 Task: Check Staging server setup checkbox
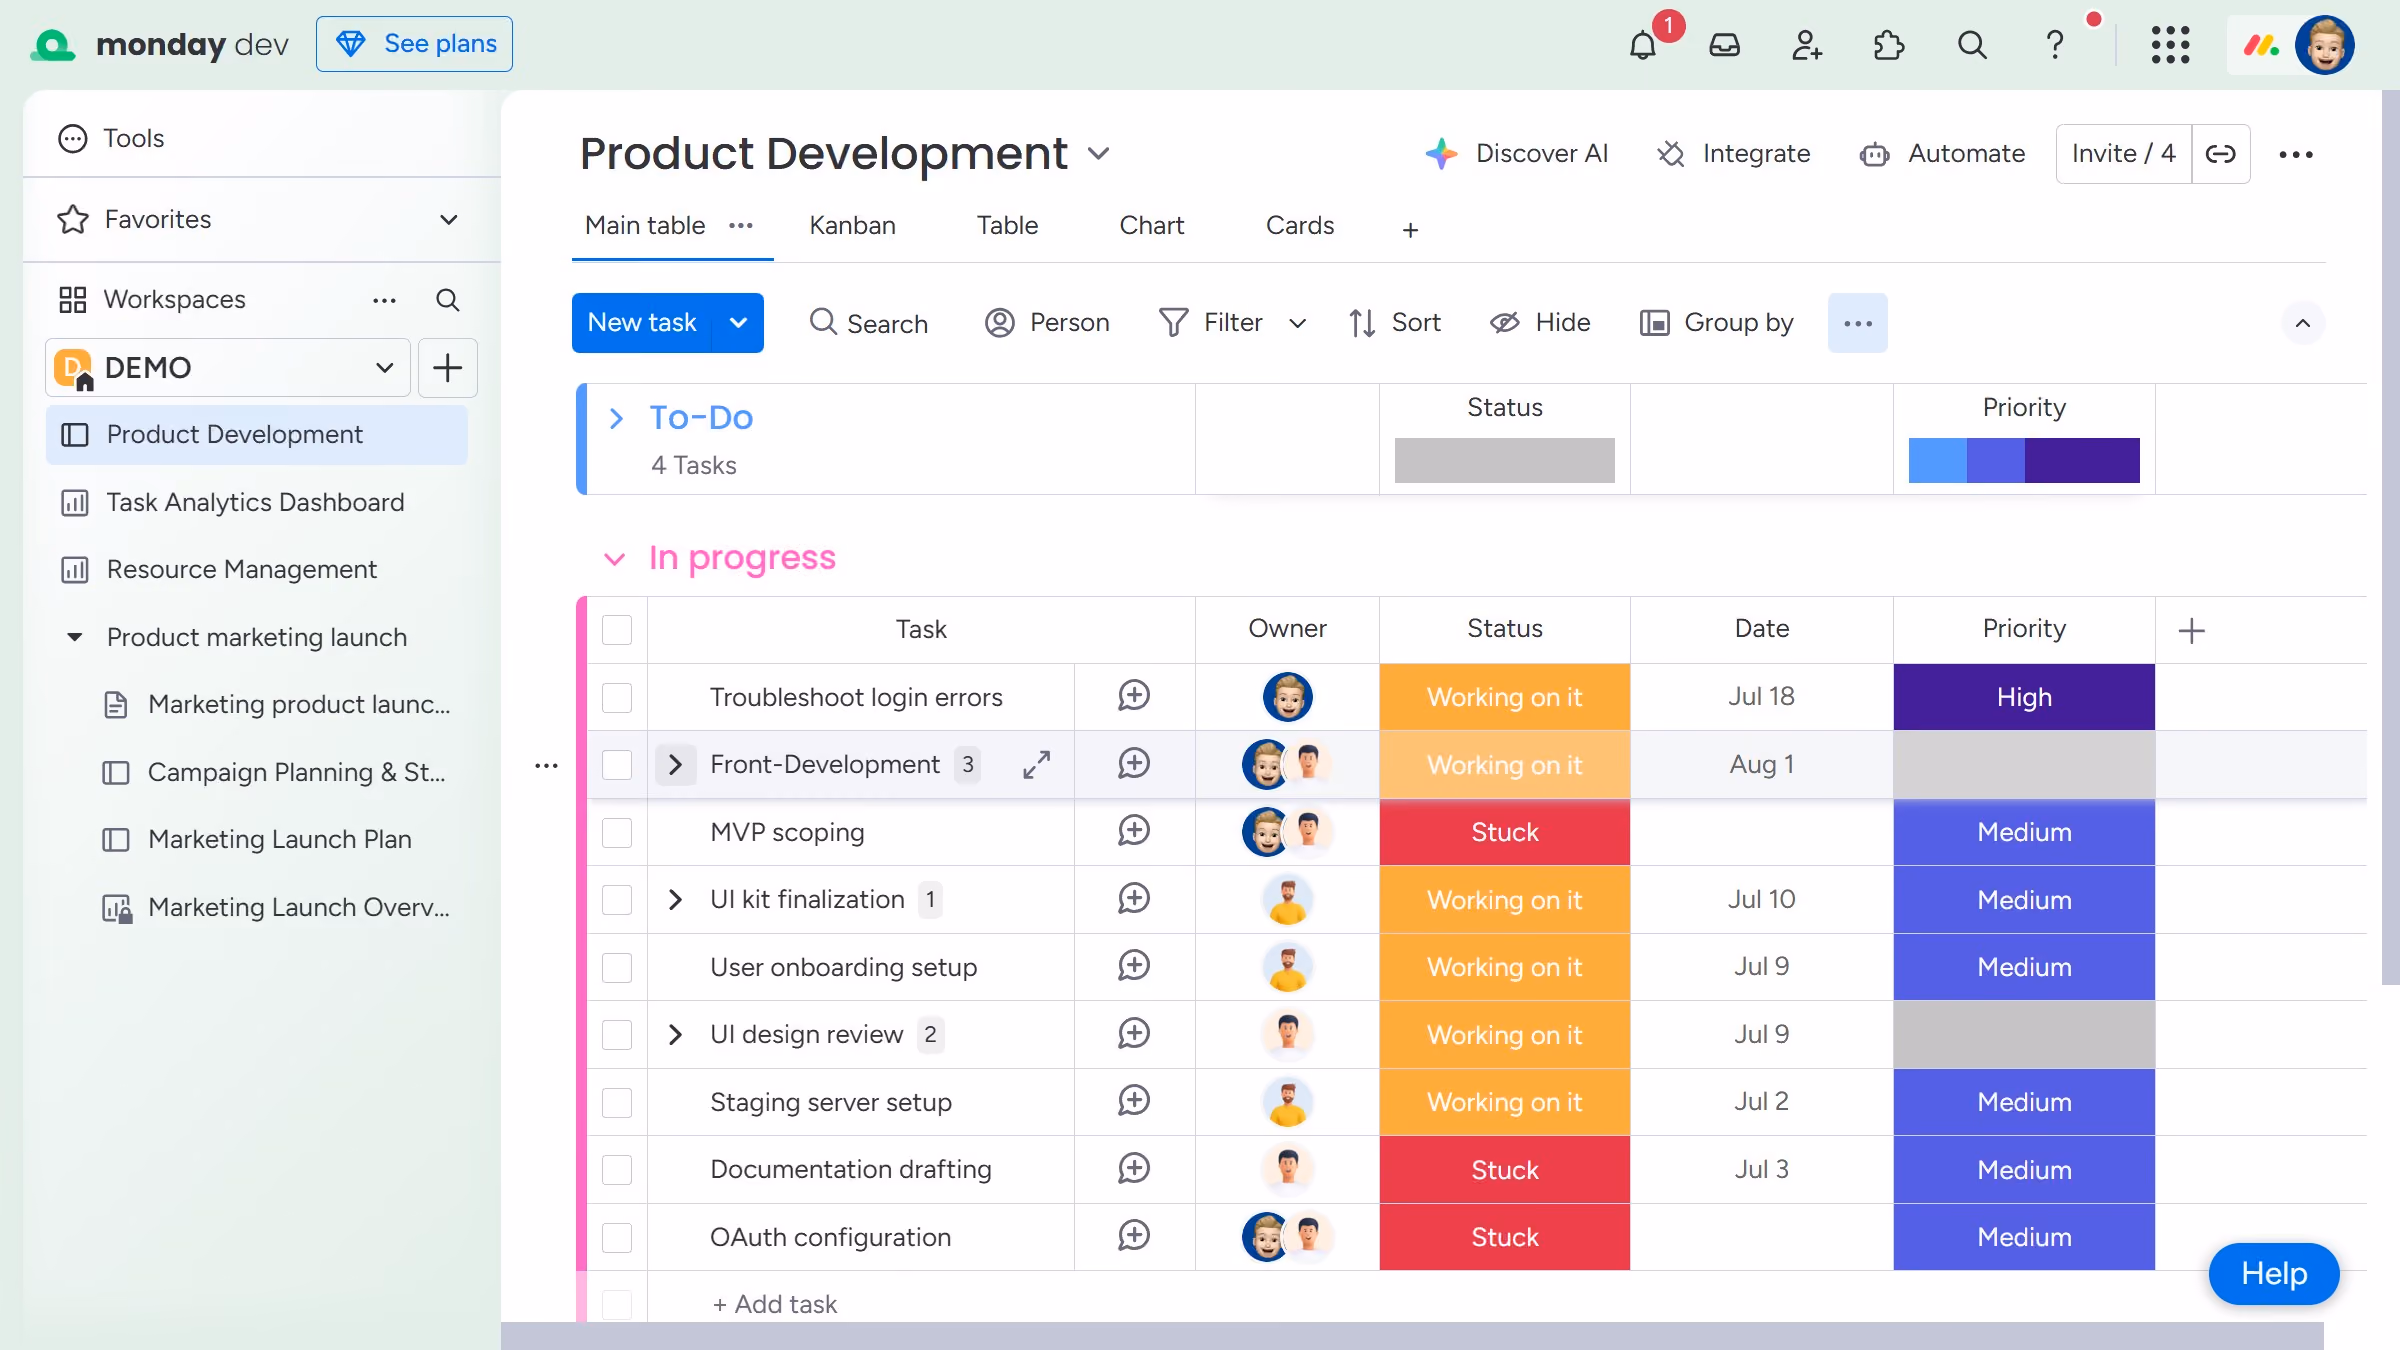(617, 1102)
